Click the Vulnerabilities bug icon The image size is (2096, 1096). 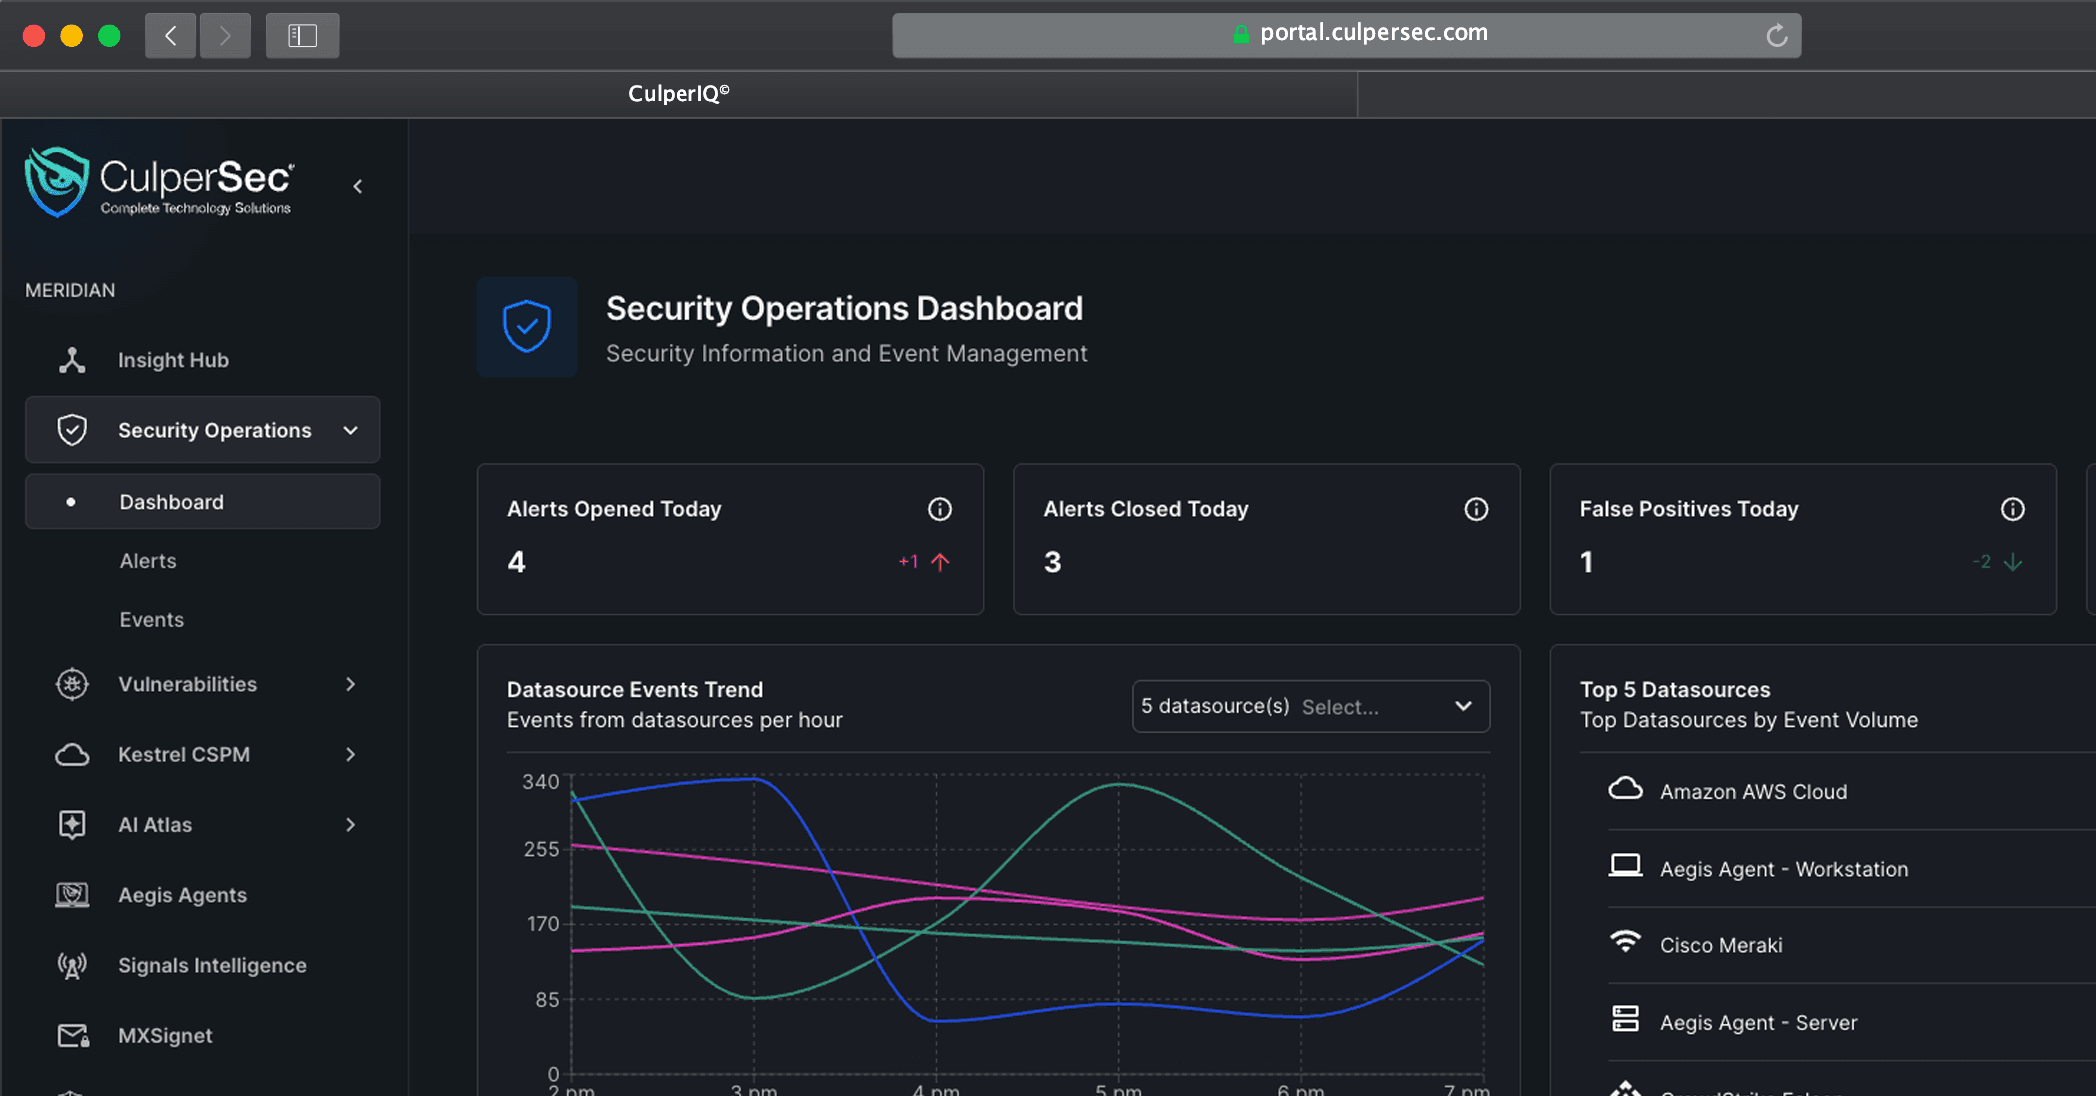pos(72,684)
